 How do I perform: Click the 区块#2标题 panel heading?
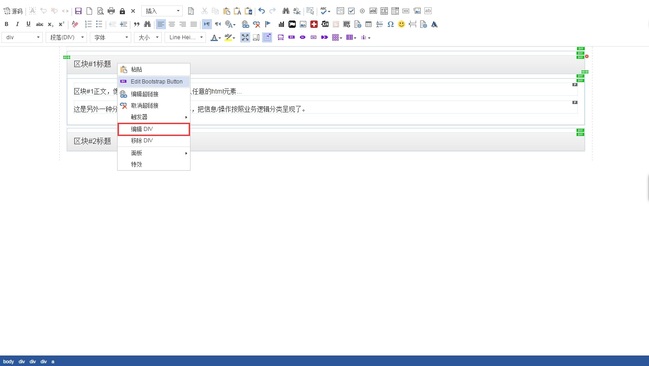92,141
